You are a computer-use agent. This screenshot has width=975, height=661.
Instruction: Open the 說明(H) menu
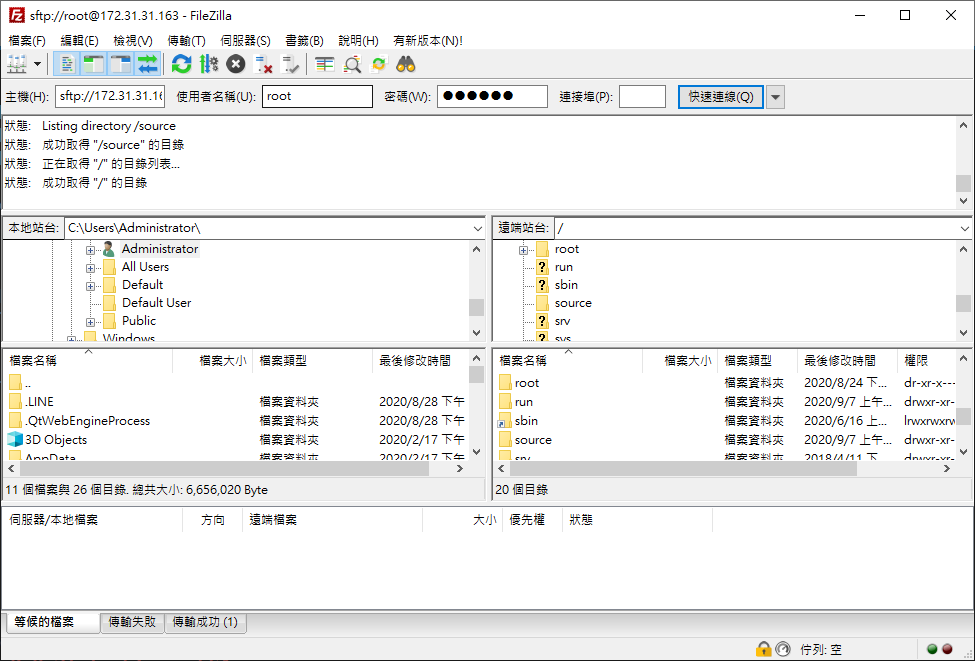(x=358, y=40)
